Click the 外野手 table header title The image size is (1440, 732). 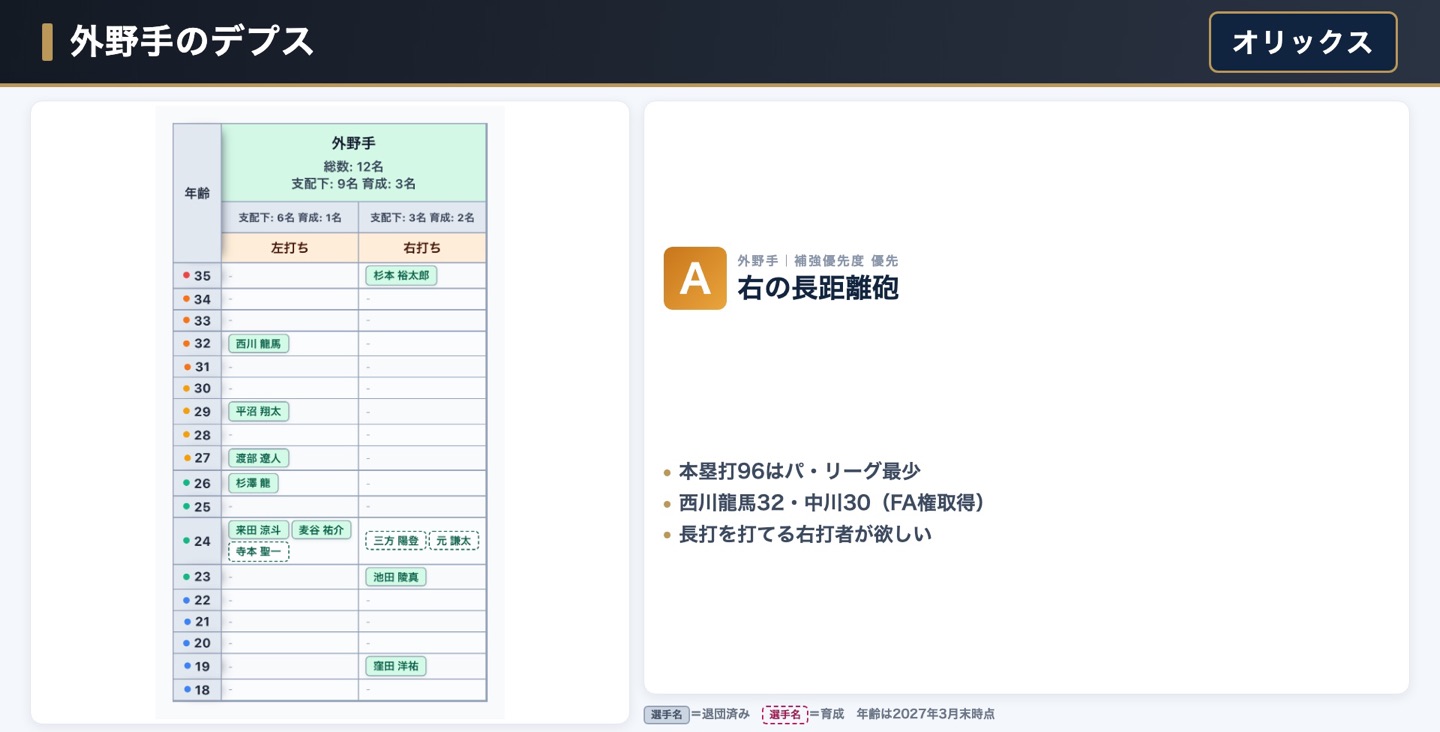(x=354, y=143)
